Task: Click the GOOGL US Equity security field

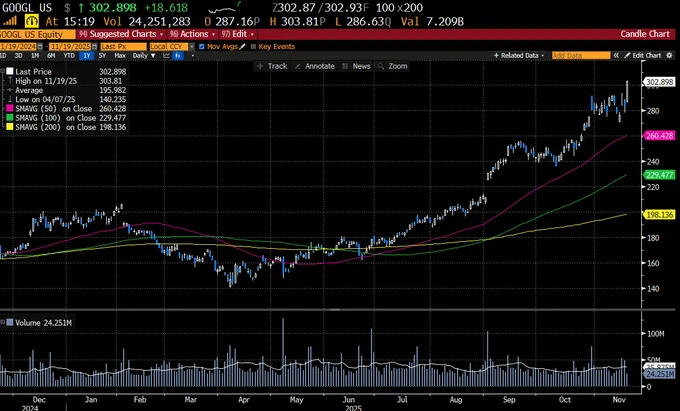Action: click(x=37, y=34)
